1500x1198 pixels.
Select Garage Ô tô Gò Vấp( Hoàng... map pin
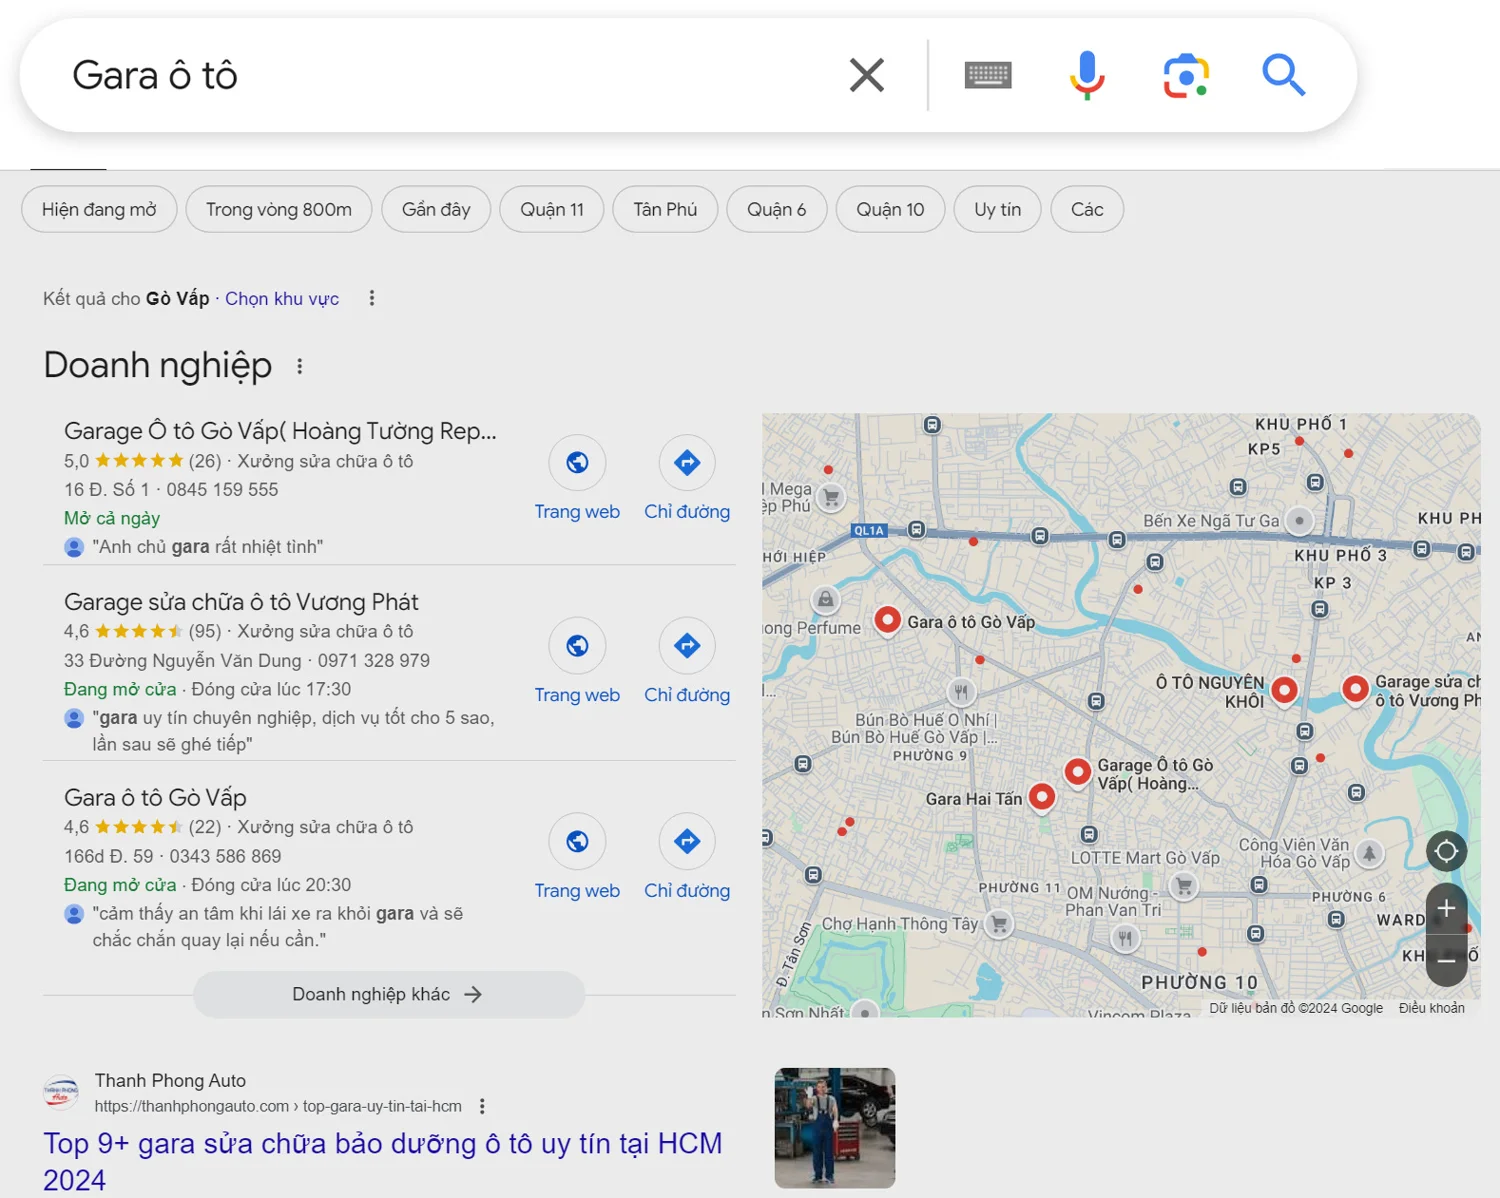pos(1077,772)
